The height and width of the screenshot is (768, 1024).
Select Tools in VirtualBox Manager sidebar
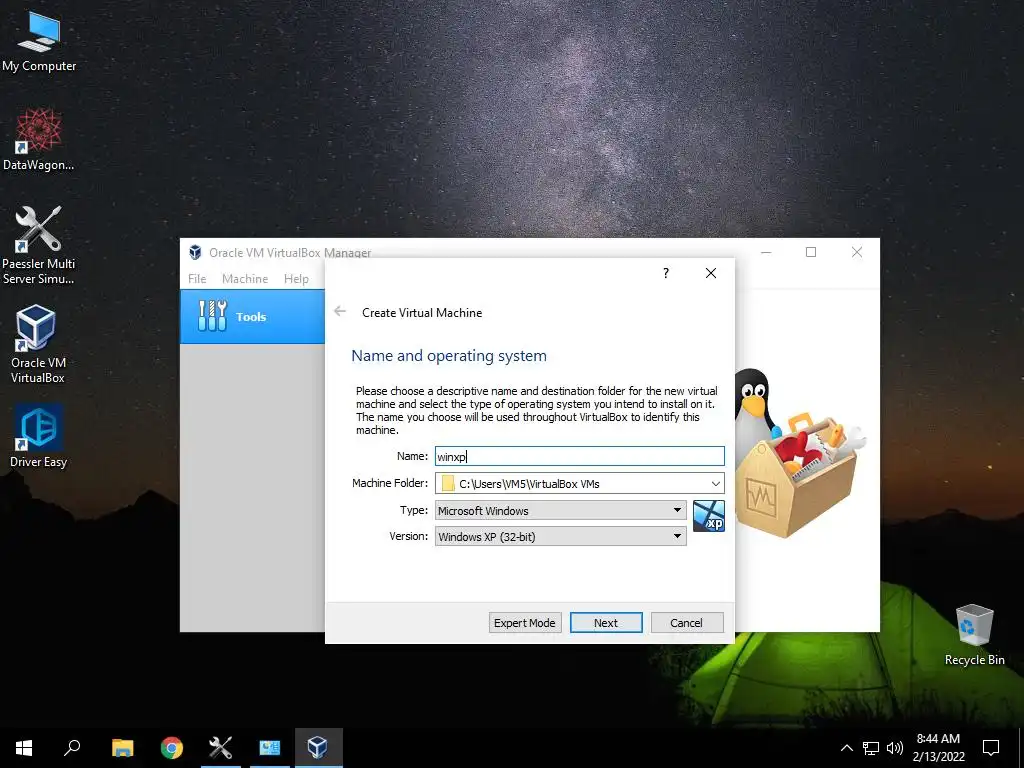[252, 317]
